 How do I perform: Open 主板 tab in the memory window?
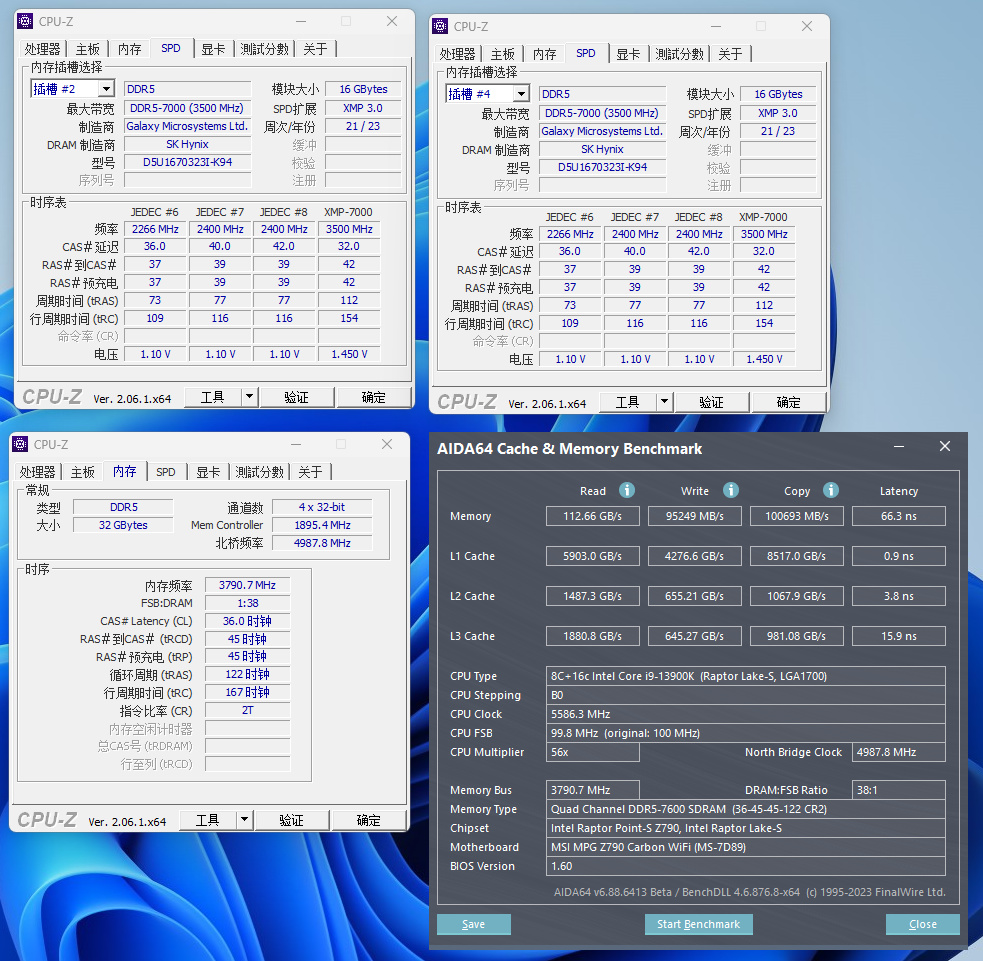tap(83, 472)
